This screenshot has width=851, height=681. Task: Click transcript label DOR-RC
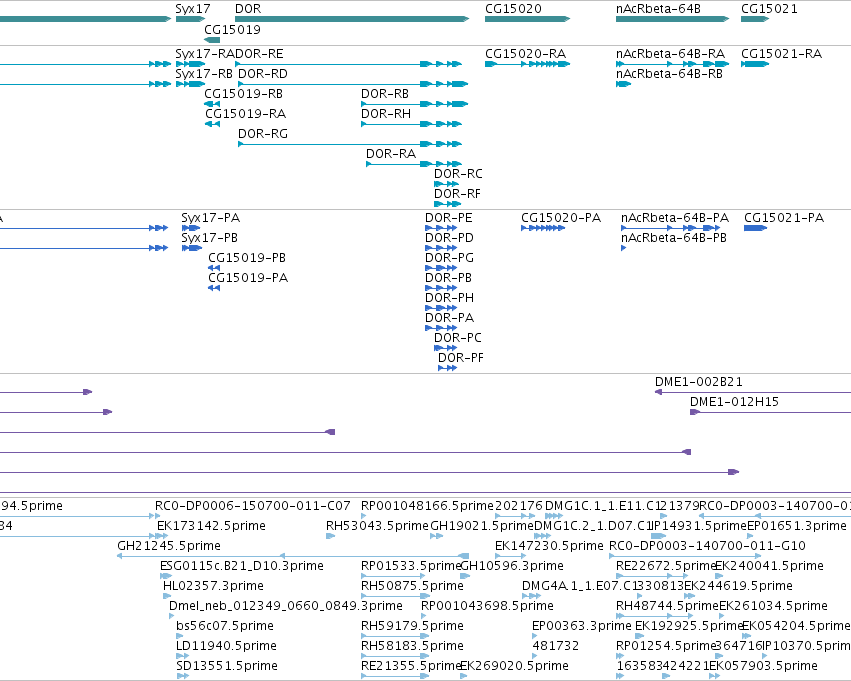tap(458, 174)
